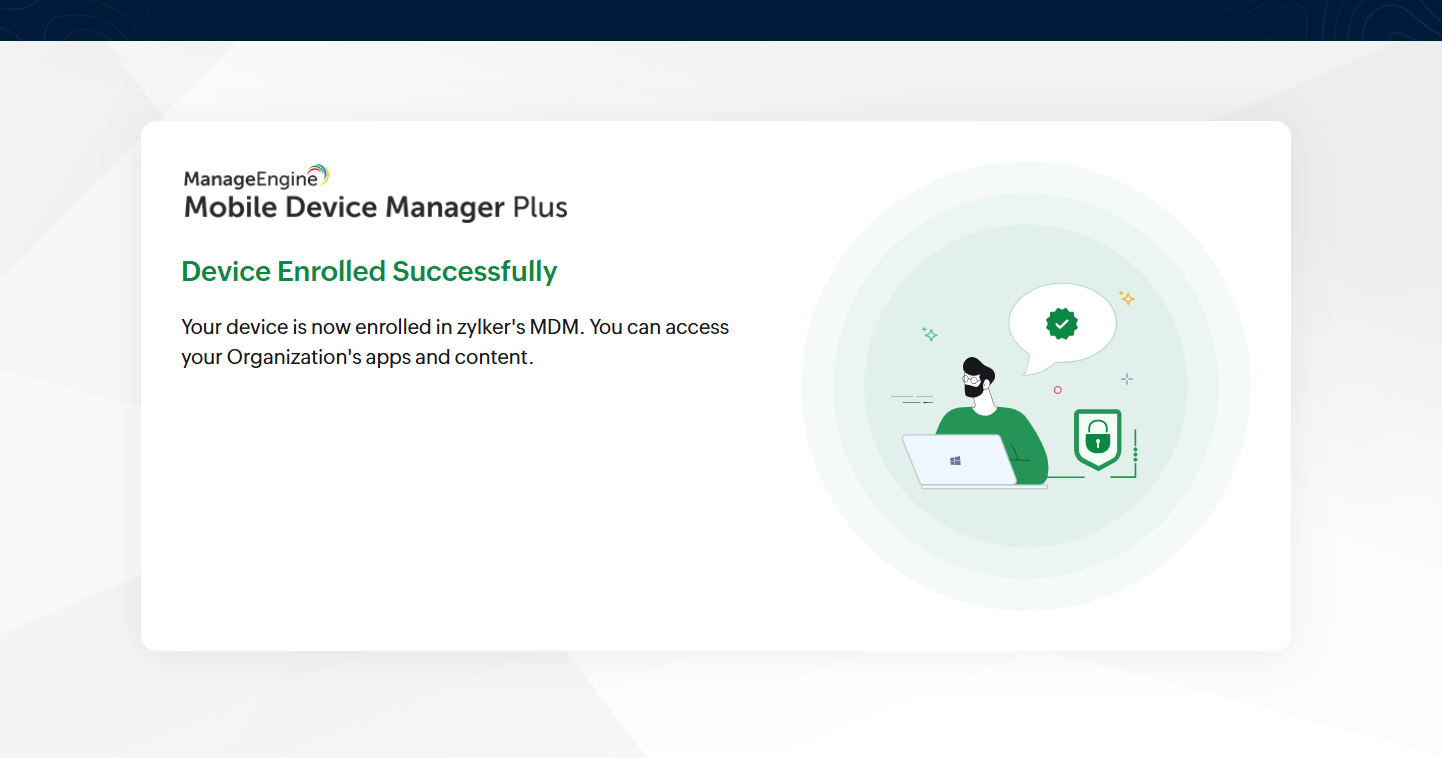
Task: Select the "Mobile Device Manager Plus" title
Action: pyautogui.click(x=376, y=208)
